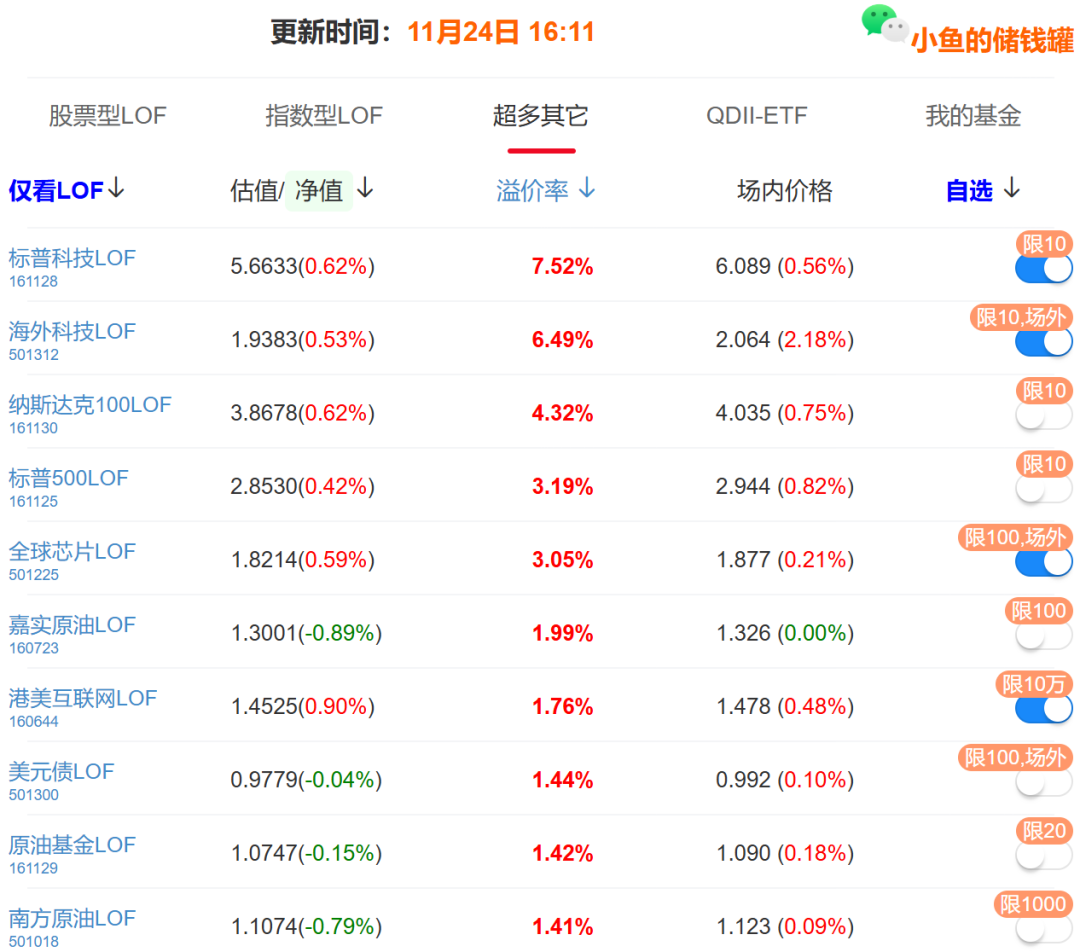Enable the toggle for 纳斯达克100LOF

(x=1043, y=415)
